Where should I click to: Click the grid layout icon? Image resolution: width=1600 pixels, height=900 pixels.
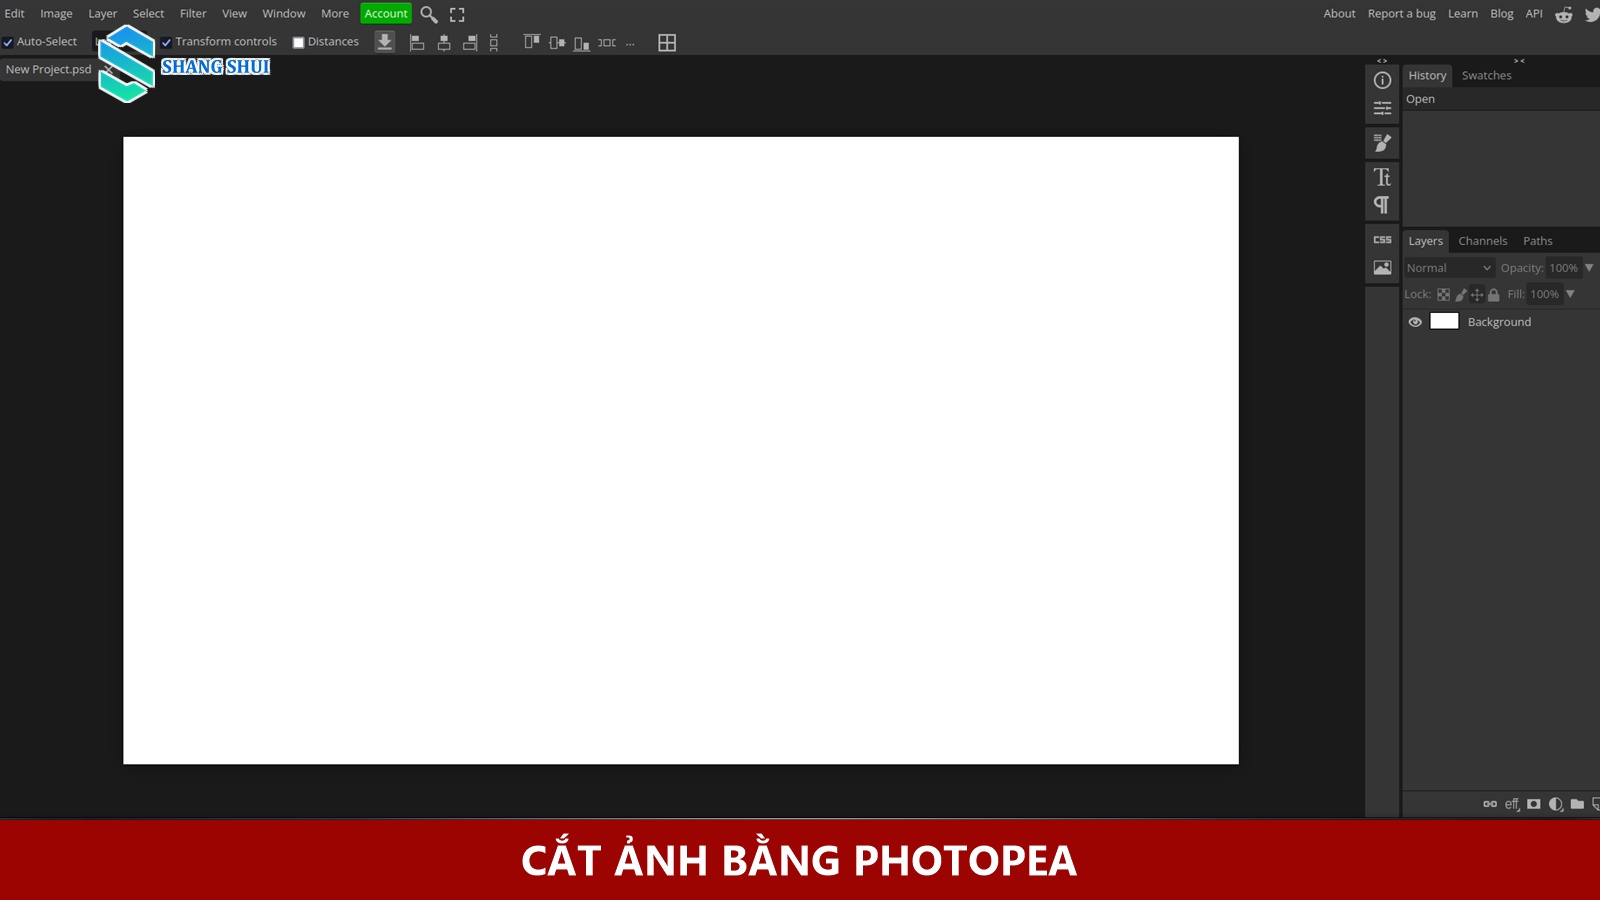coord(667,43)
